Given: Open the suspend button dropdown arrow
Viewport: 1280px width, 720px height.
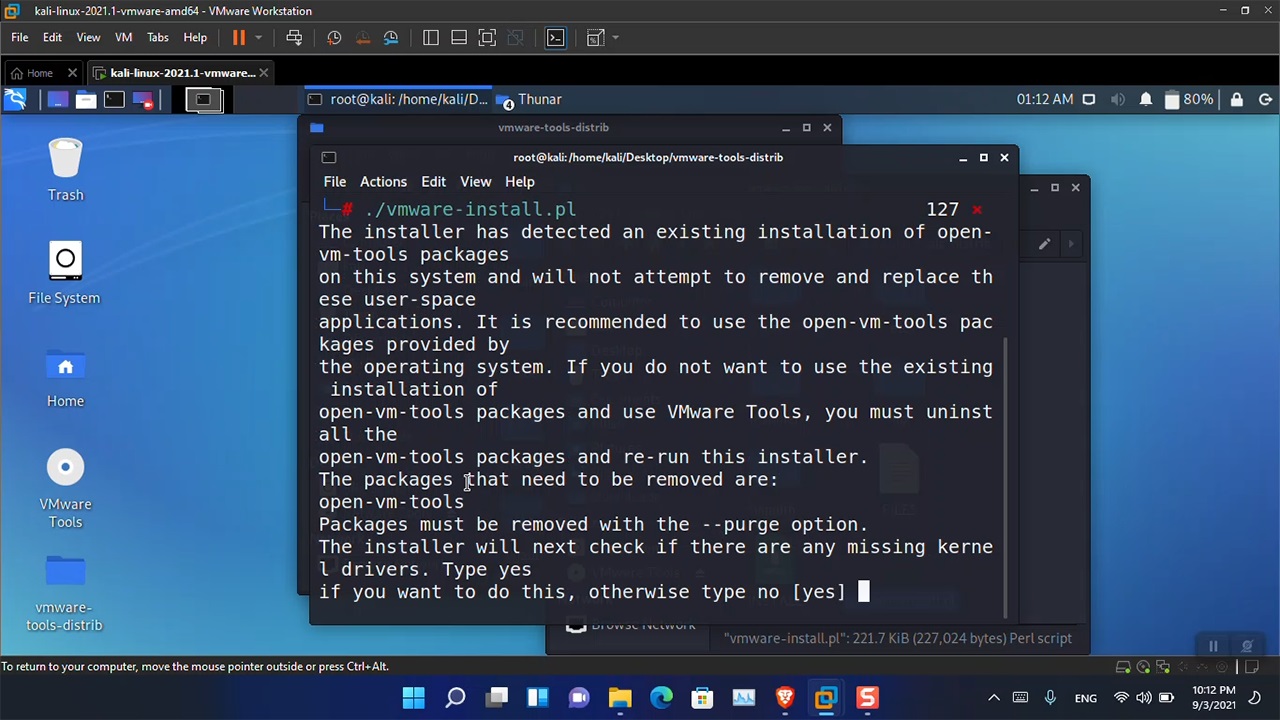Looking at the screenshot, I should [258, 37].
